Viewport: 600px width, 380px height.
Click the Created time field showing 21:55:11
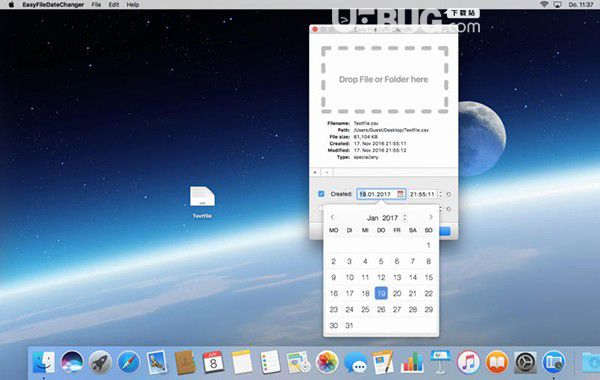coord(422,194)
